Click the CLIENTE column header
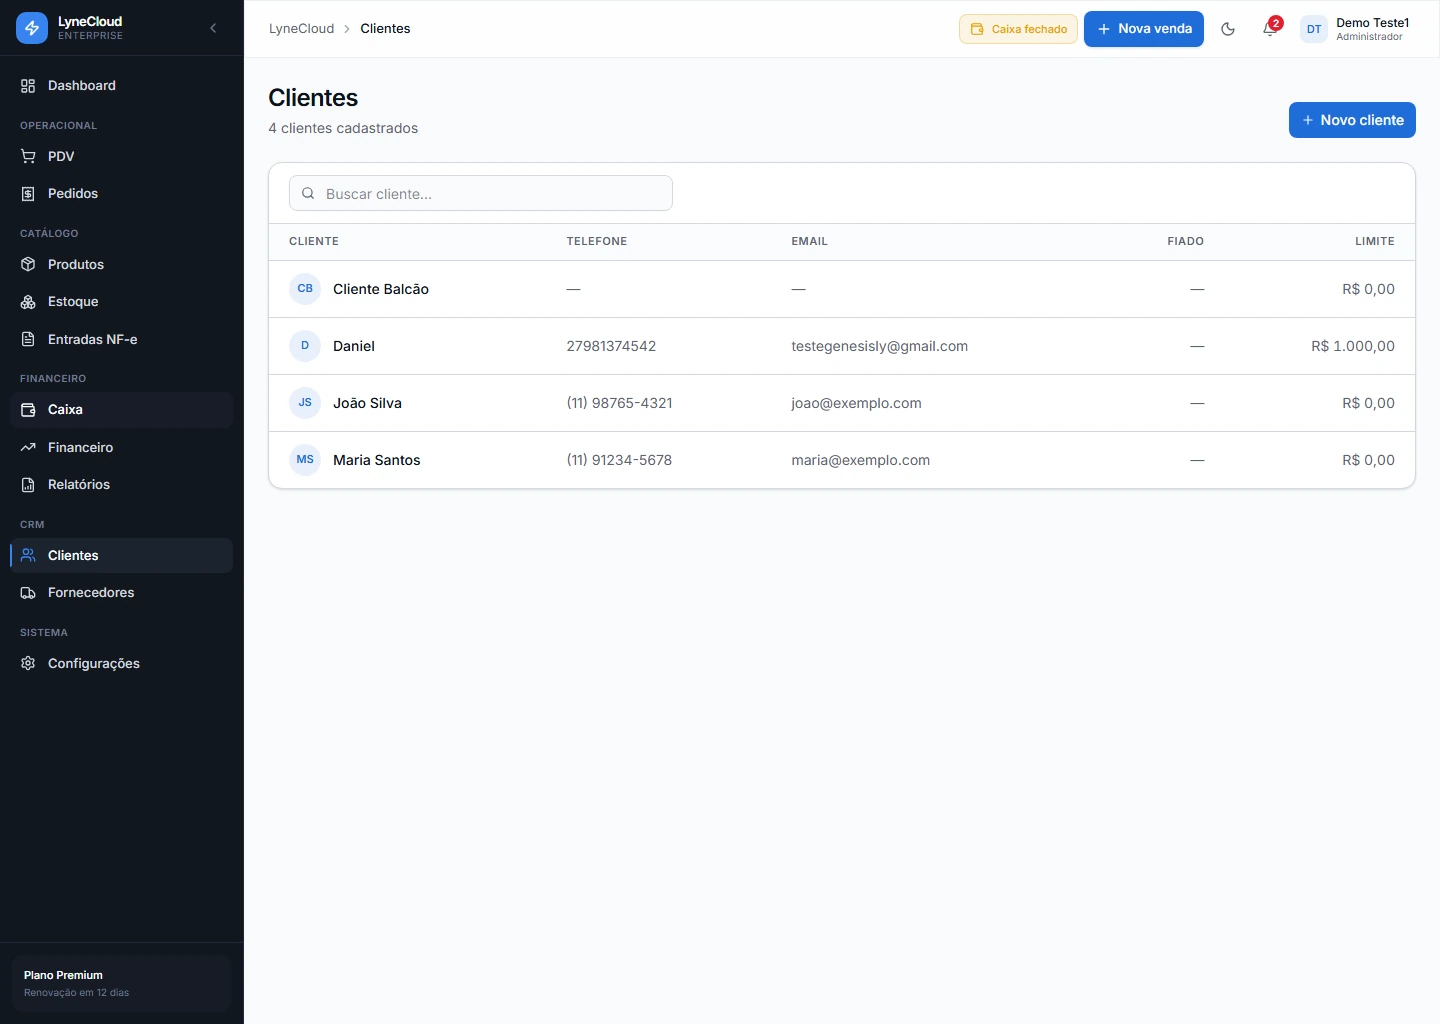Screen dimensions: 1440x1024 (x=314, y=241)
